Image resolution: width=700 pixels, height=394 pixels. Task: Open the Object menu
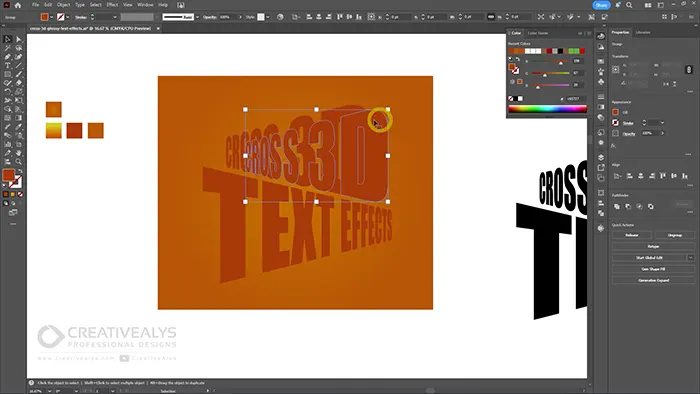[x=63, y=5]
